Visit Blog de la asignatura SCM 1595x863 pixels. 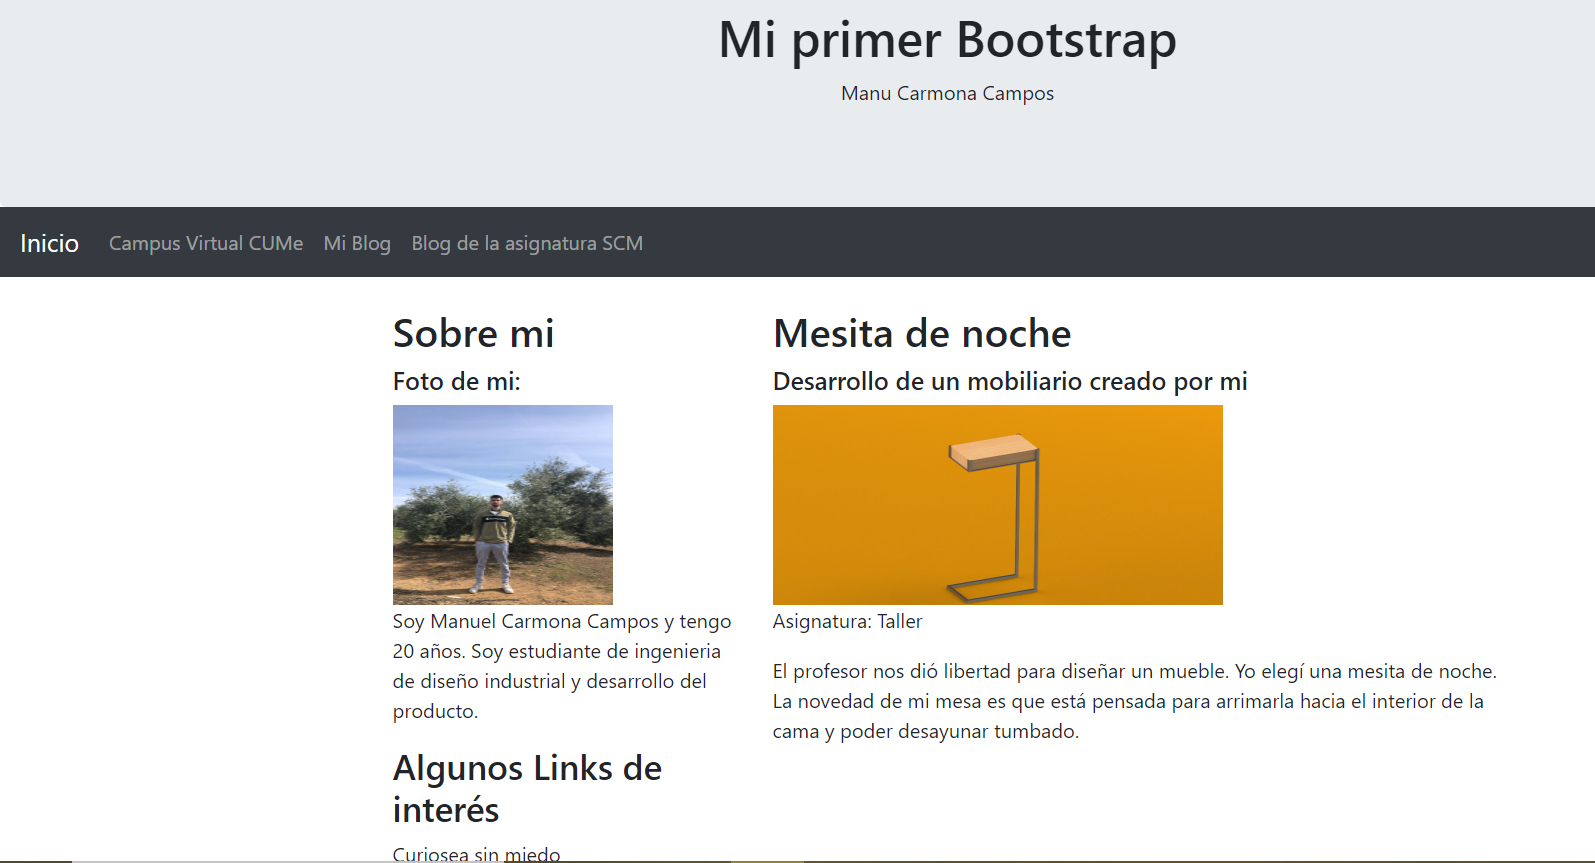point(527,243)
